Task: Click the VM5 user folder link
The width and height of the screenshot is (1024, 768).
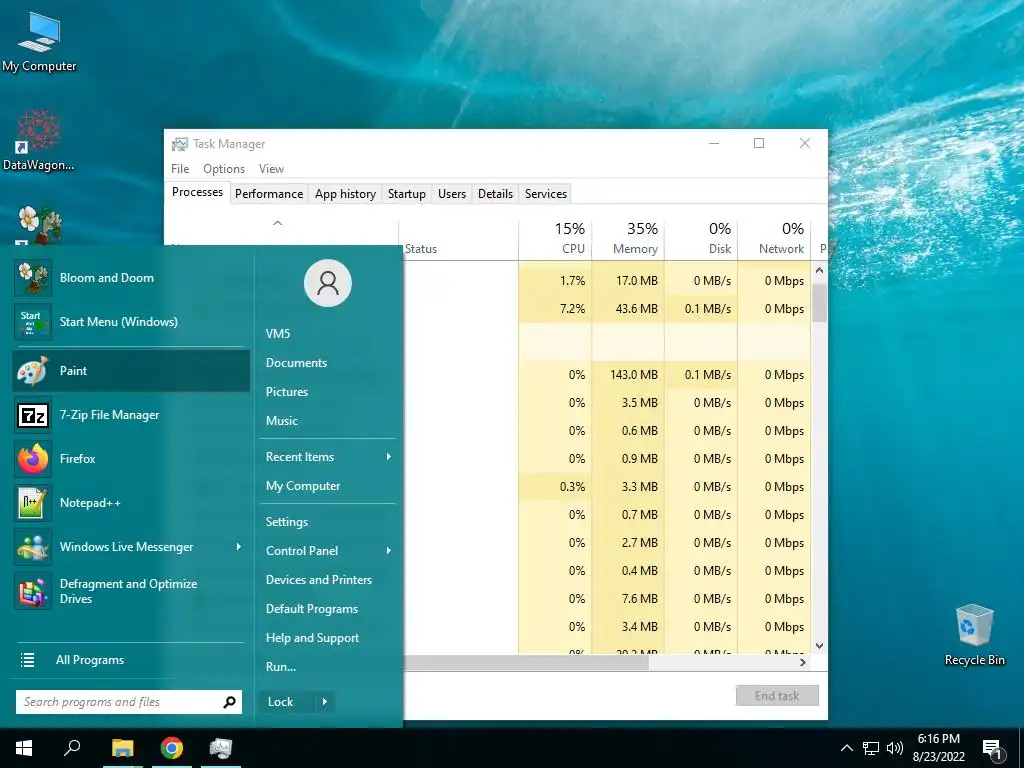Action: coord(278,334)
